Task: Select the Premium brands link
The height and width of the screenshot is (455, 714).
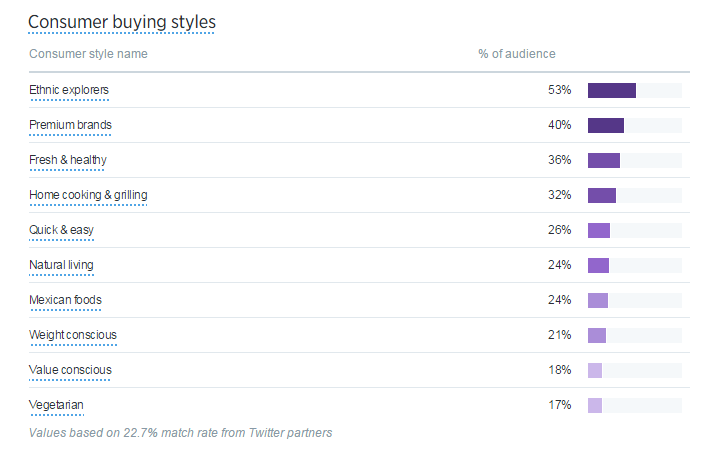Action: [x=70, y=125]
